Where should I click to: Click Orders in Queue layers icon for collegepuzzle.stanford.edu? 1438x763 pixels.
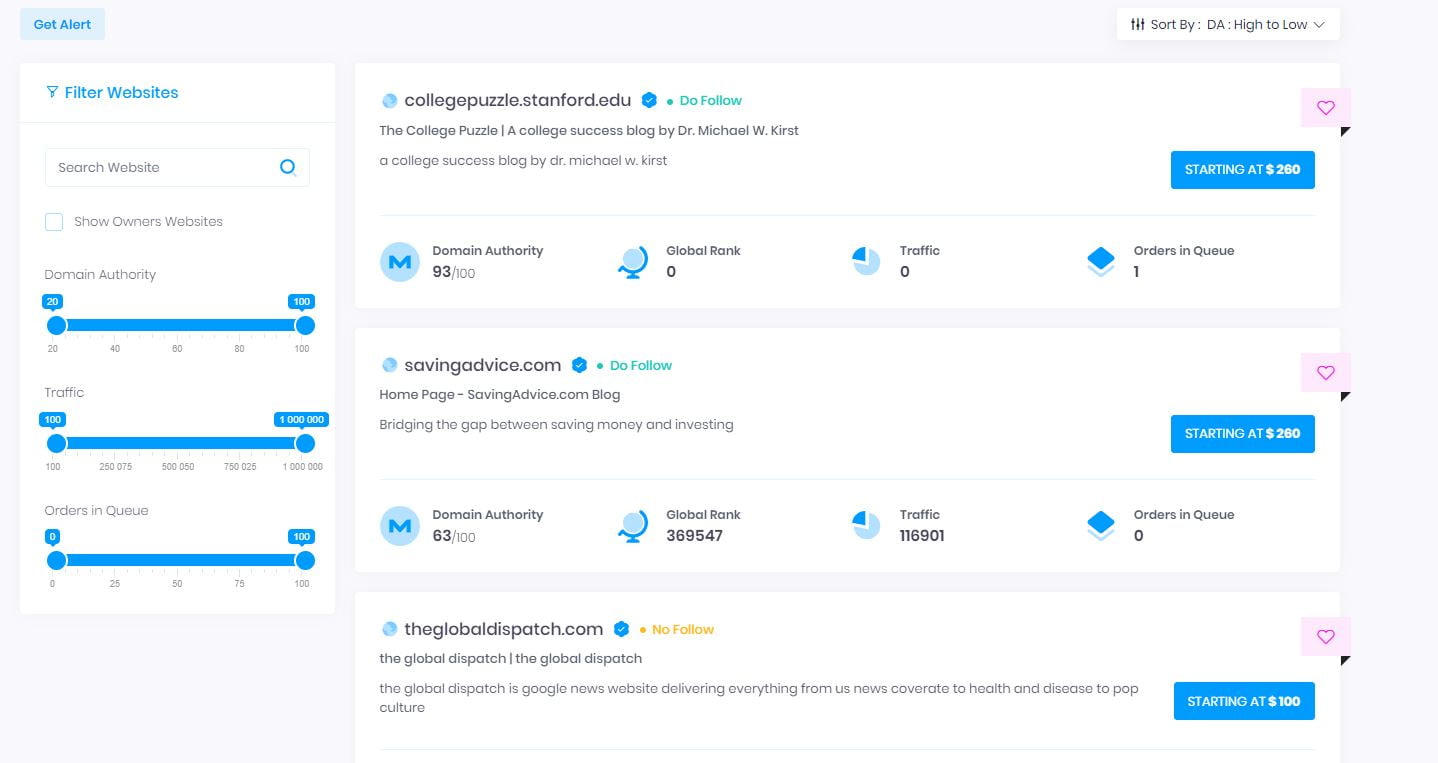tap(1100, 262)
